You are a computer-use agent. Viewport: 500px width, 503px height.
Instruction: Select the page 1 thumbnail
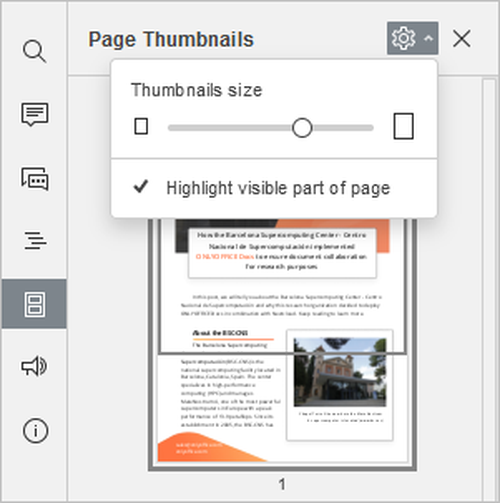point(282,343)
